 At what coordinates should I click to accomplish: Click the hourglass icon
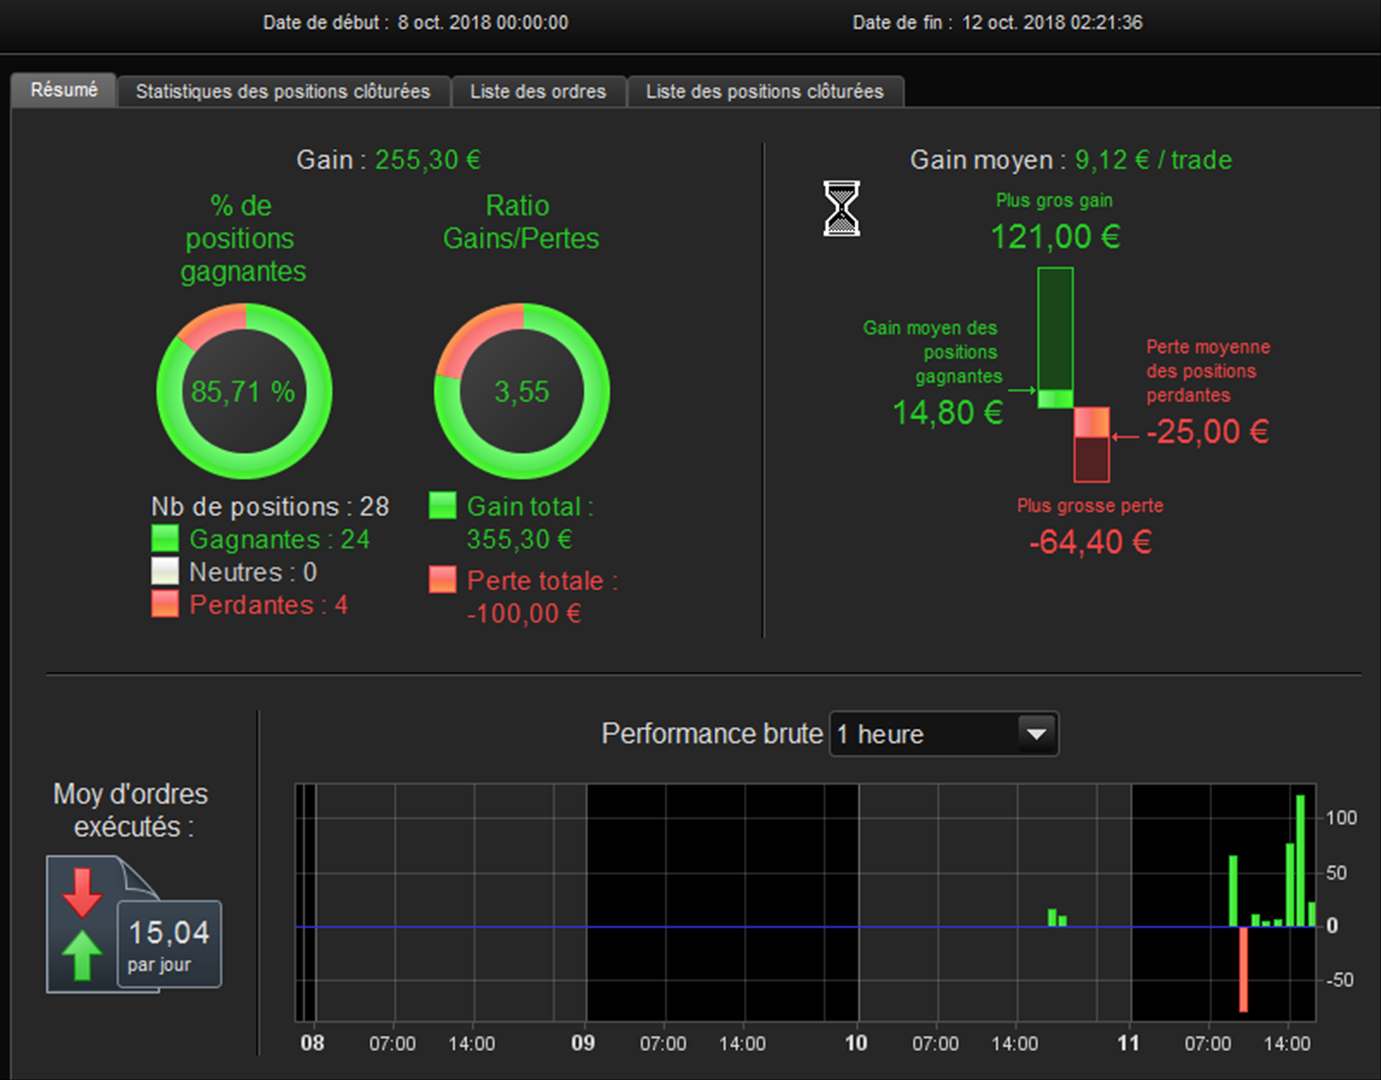pyautogui.click(x=841, y=208)
